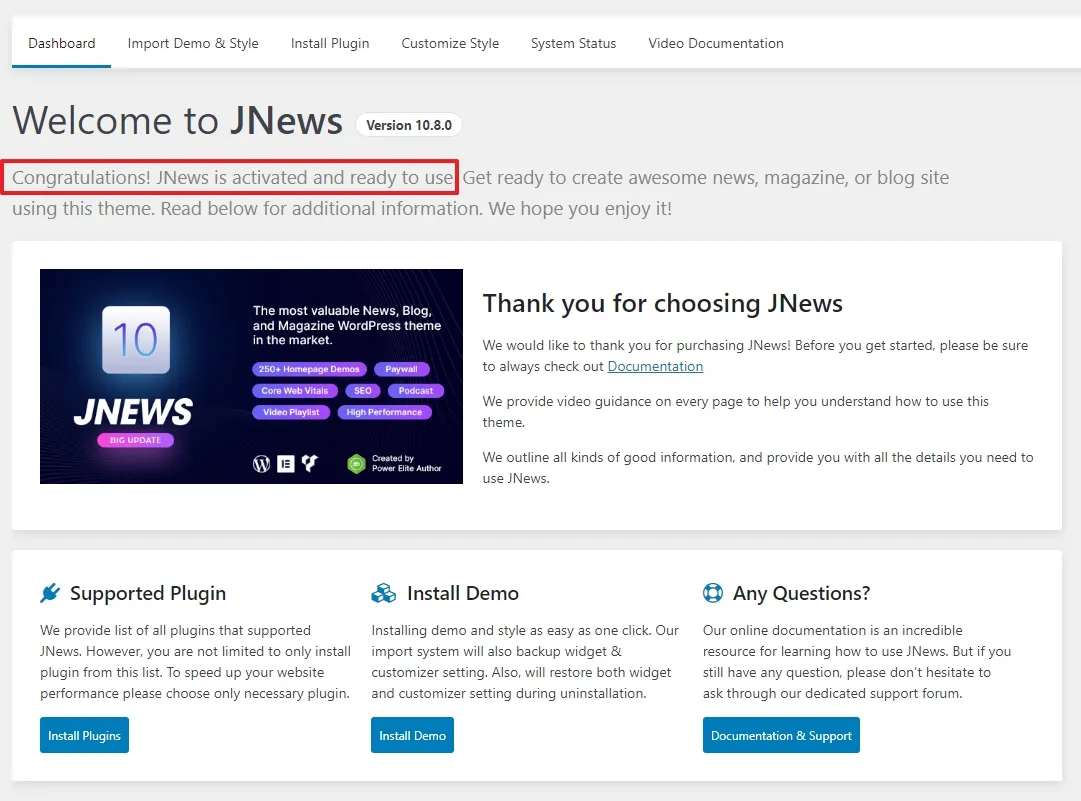Click the Power Elite Author badge icon

356,464
